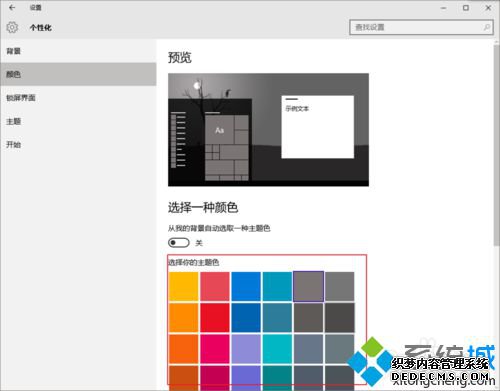This screenshot has width=500, height=391.
Task: Pick the violet swatch in bottom row
Action: (x=246, y=378)
